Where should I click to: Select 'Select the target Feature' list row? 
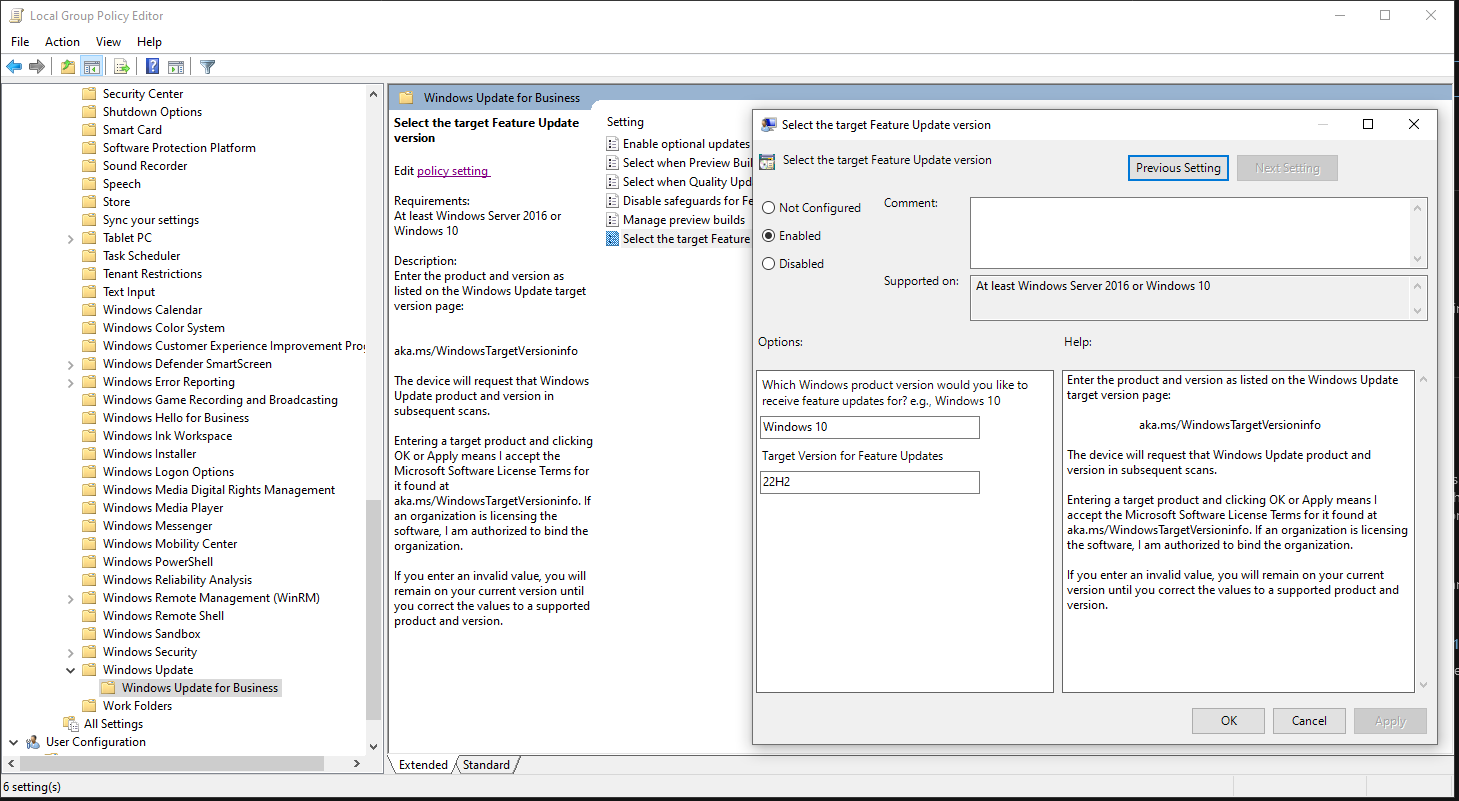pyautogui.click(x=679, y=239)
